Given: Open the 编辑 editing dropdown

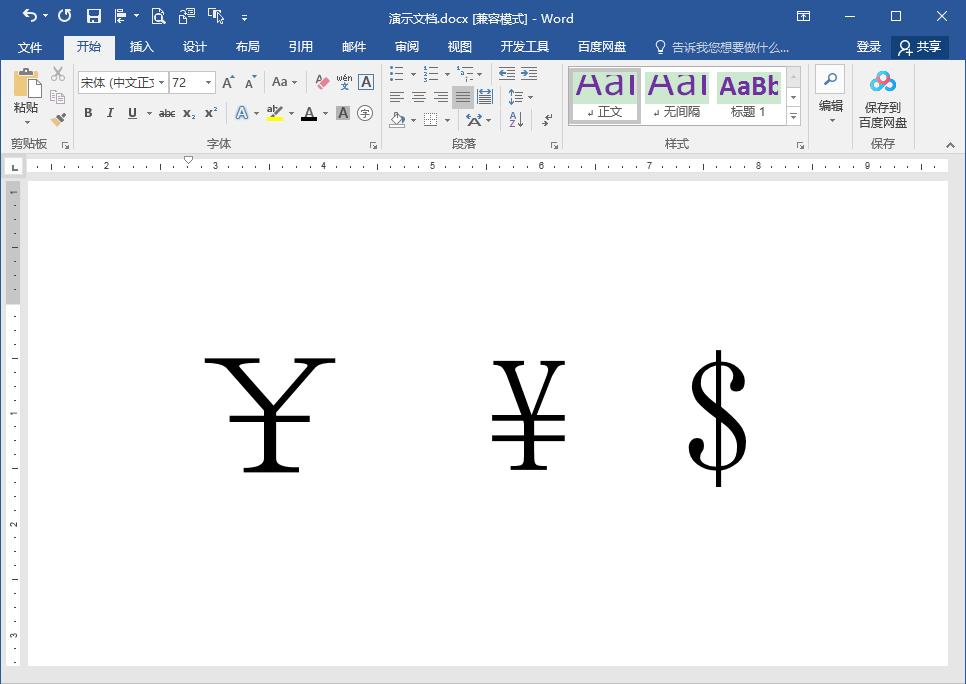Looking at the screenshot, I should coord(830,96).
